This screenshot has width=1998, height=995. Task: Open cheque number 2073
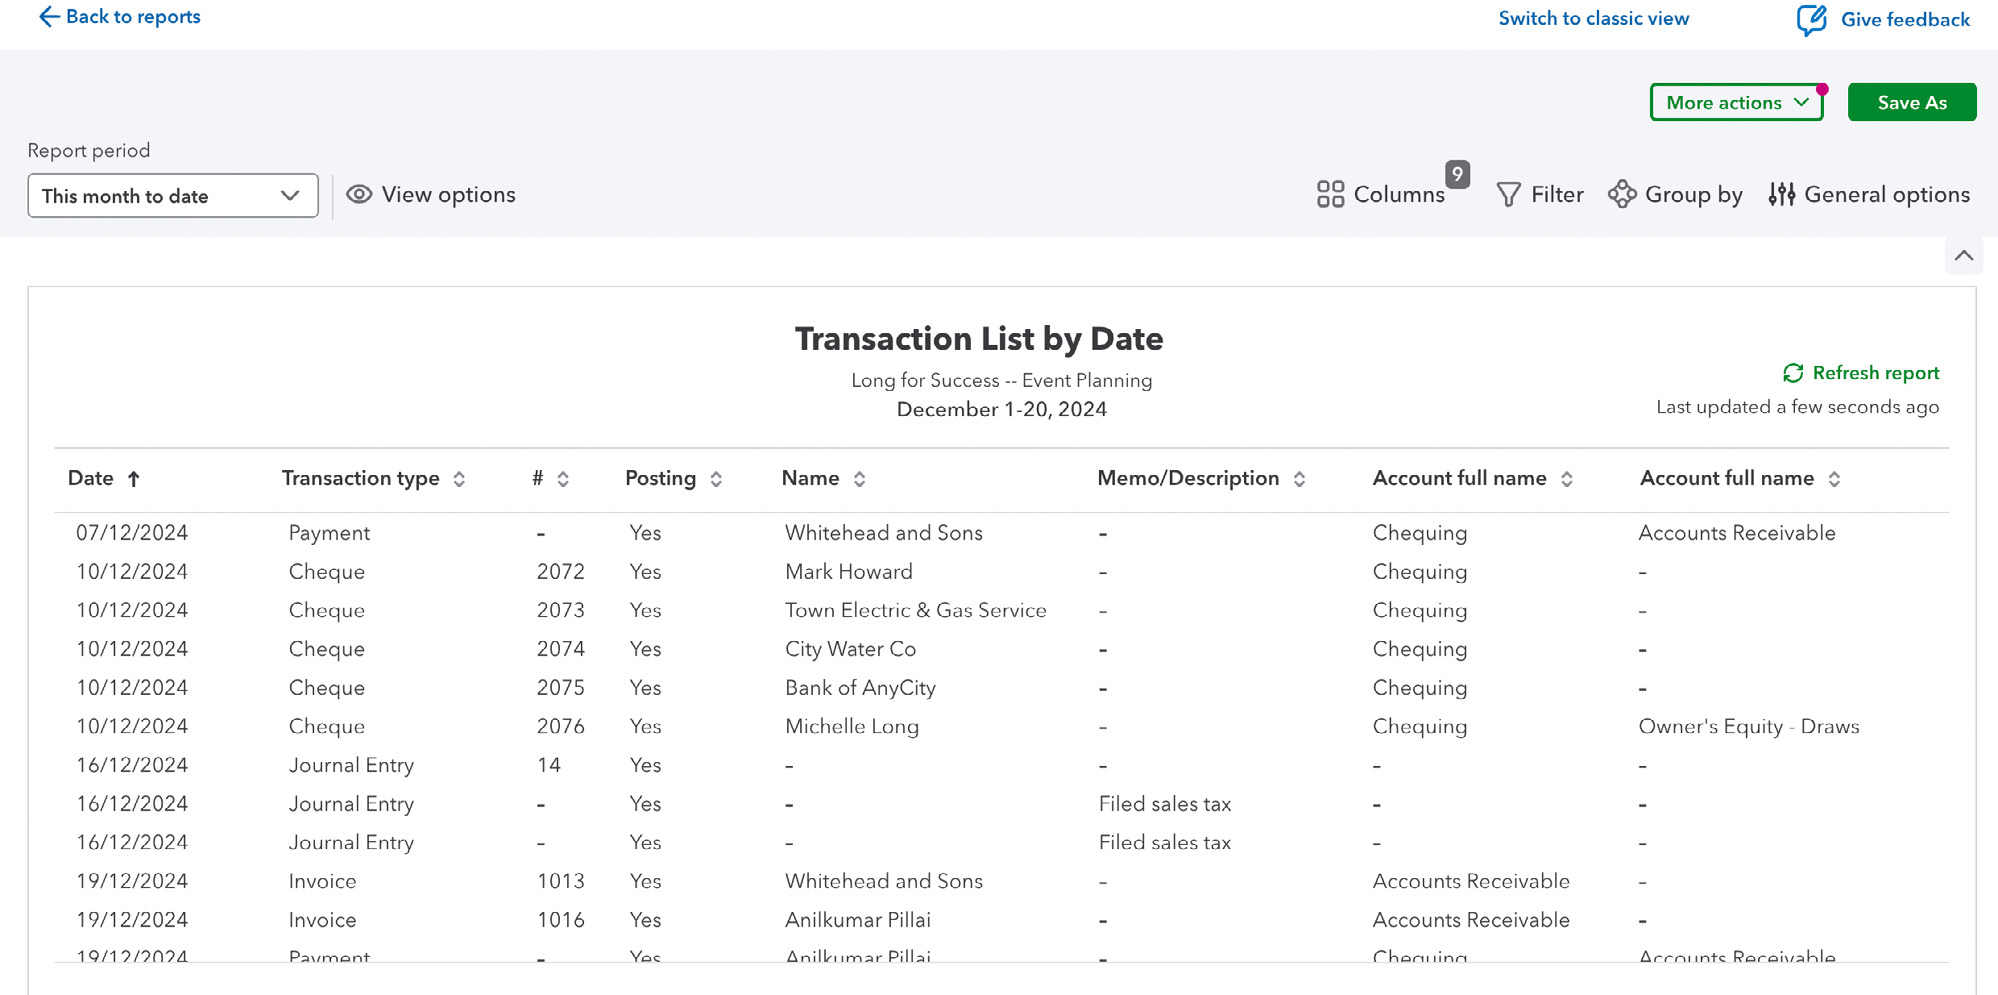click(x=560, y=610)
